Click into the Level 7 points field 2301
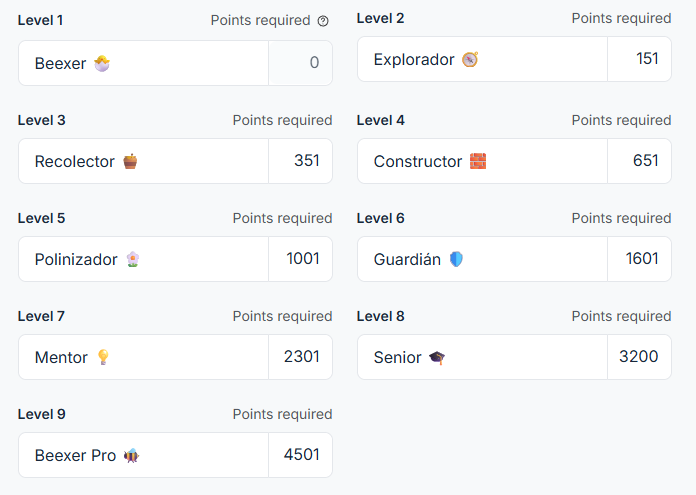Image resolution: width=696 pixels, height=495 pixels. click(301, 357)
